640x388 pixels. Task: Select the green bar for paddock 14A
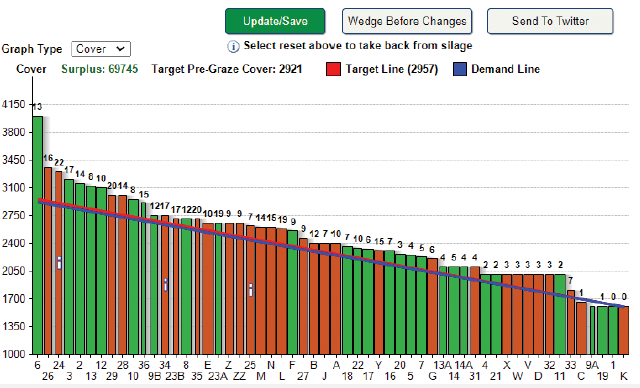[x=464, y=310]
